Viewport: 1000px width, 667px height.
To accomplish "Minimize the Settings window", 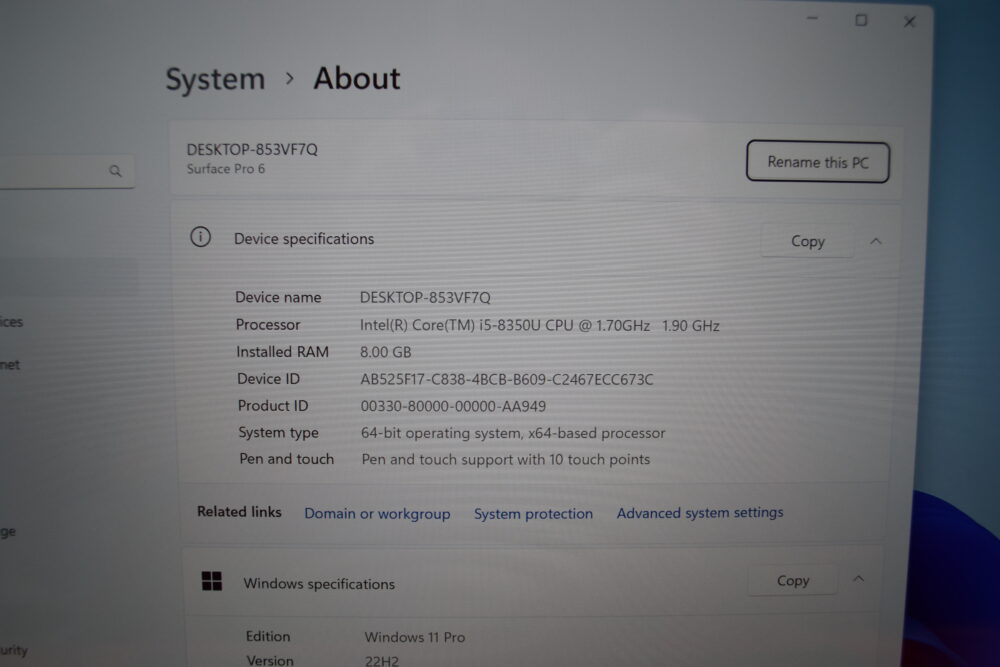I will pos(812,19).
